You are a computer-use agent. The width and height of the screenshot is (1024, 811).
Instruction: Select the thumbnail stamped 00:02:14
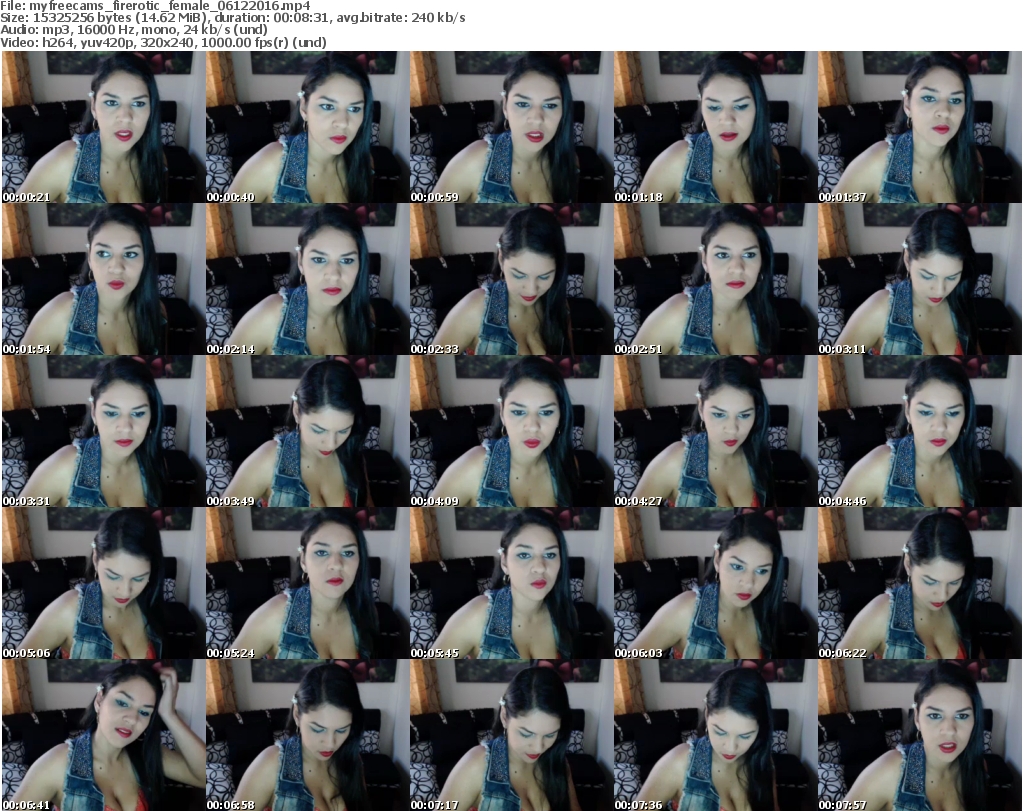[308, 279]
